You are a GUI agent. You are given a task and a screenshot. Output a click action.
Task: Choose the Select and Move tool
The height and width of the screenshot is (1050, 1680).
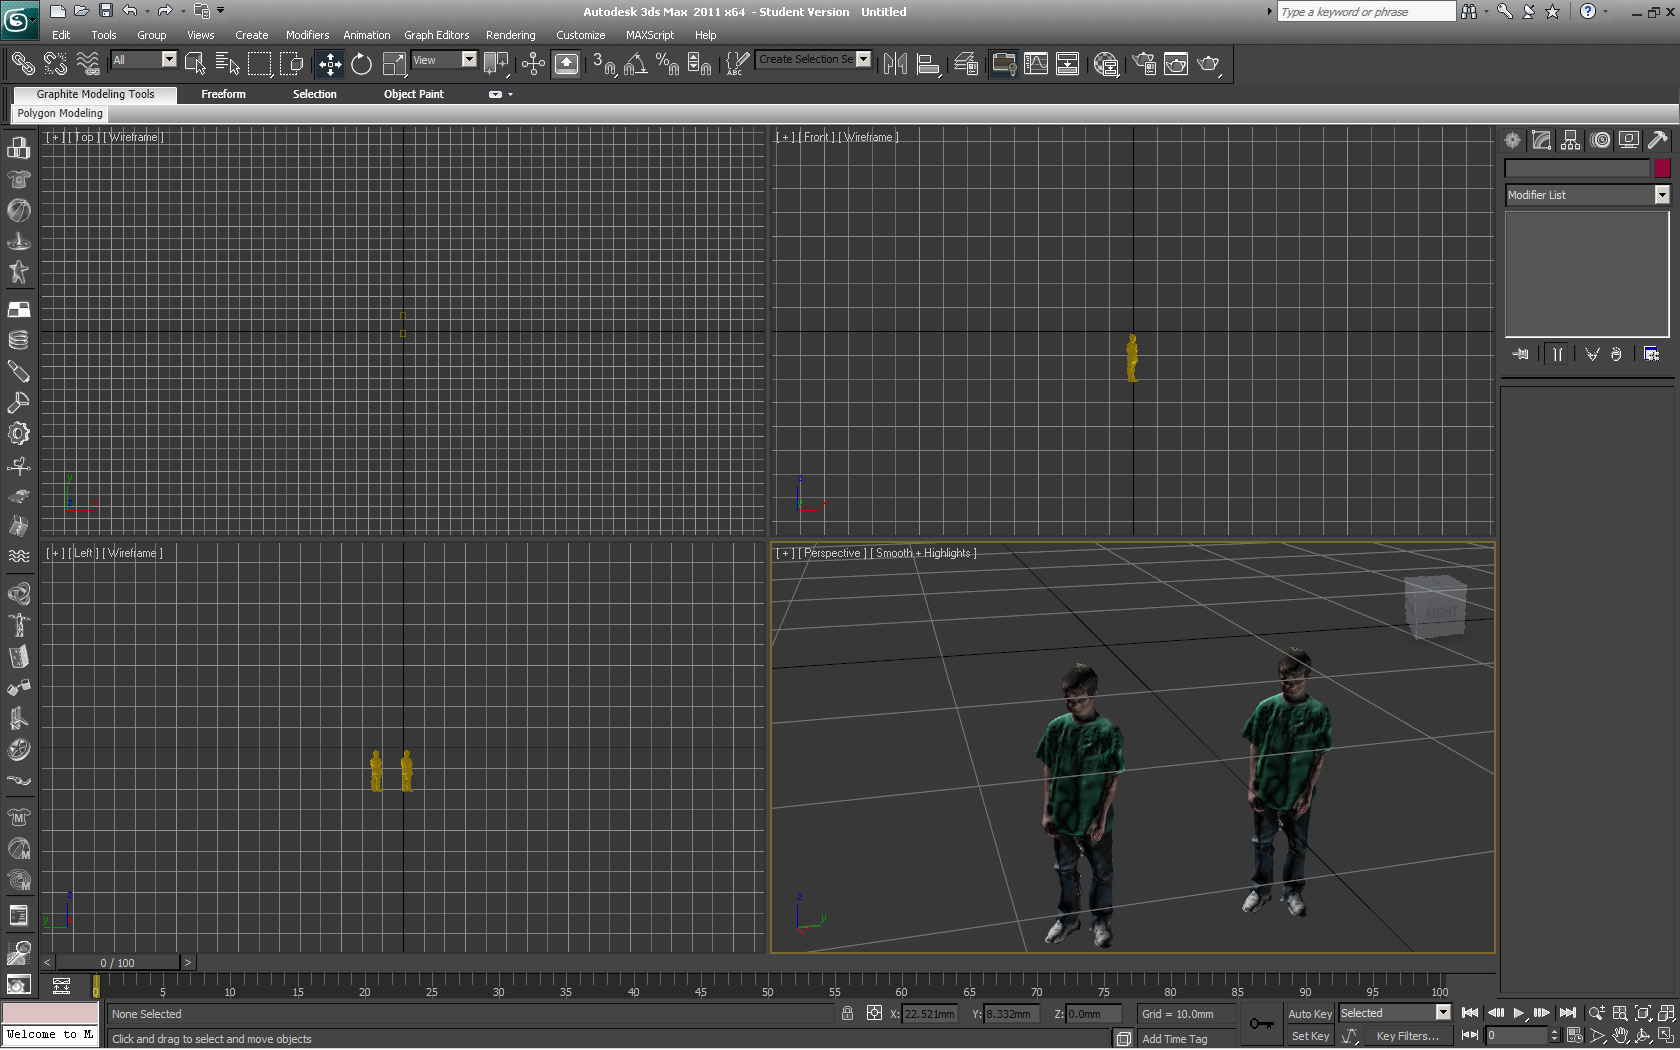[330, 64]
